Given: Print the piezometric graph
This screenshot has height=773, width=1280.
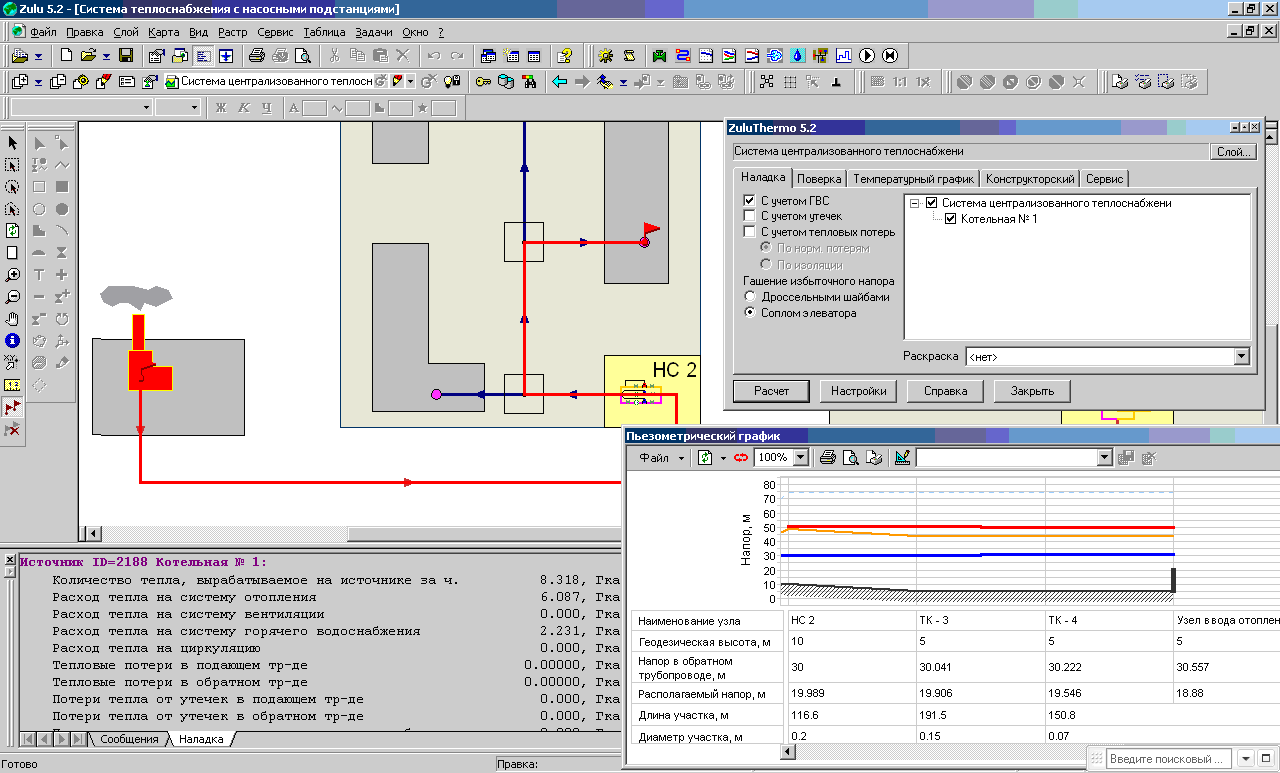Looking at the screenshot, I should [x=828, y=458].
